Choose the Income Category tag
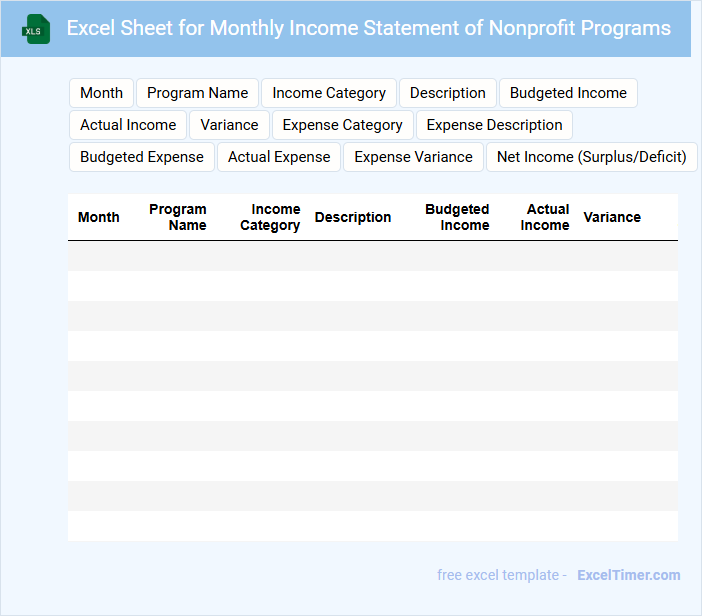Screen dimensions: 702x616 pos(329,93)
